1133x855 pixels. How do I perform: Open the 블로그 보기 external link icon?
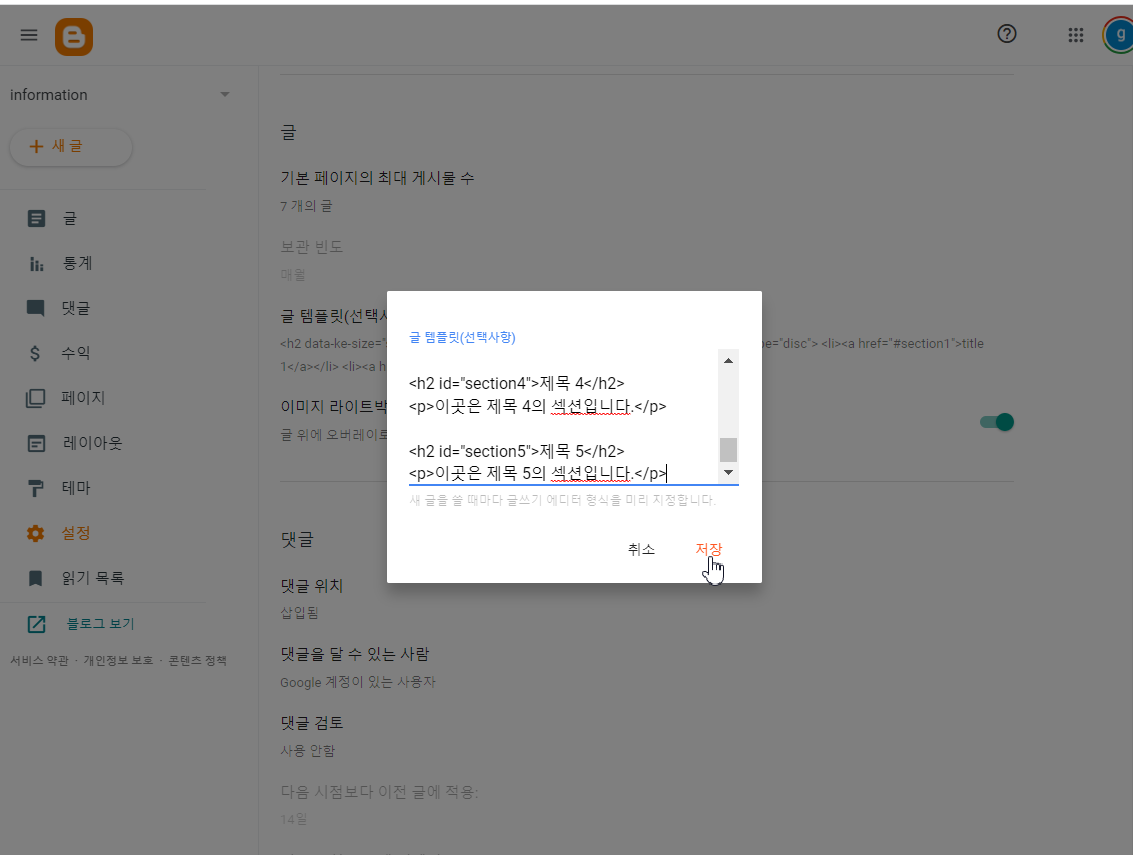click(35, 625)
